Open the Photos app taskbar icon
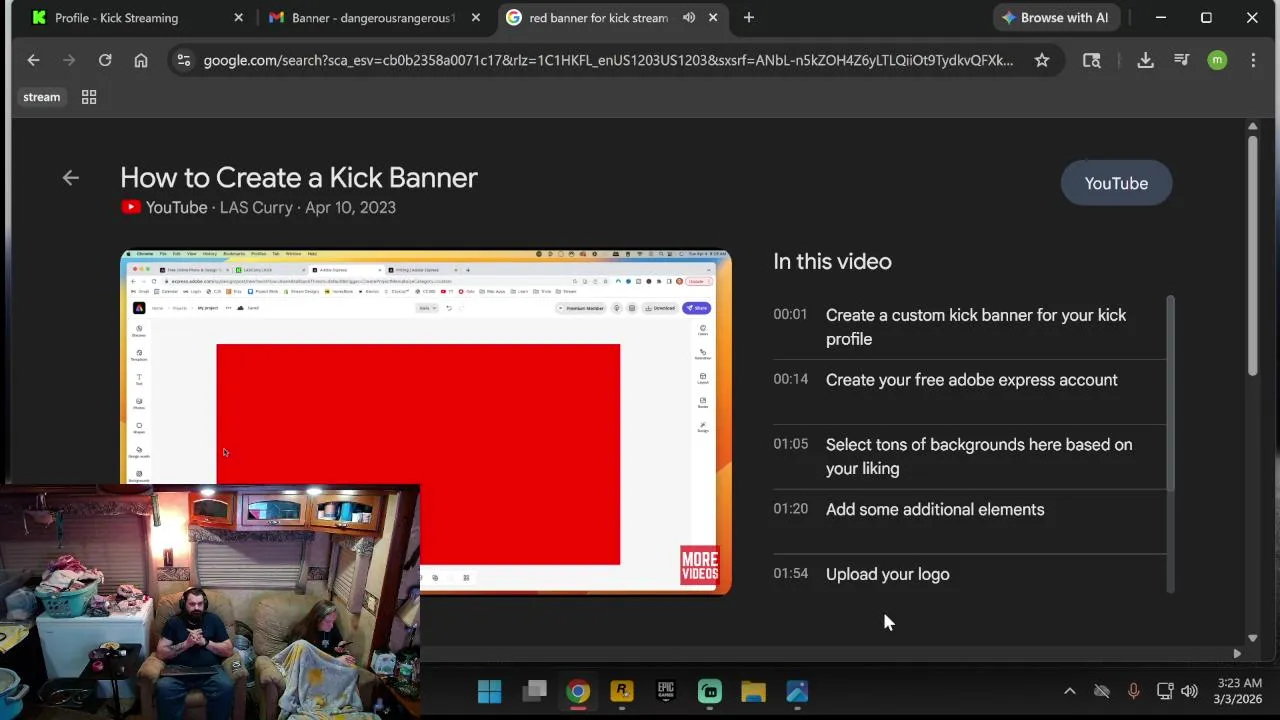Image resolution: width=1280 pixels, height=720 pixels. click(797, 691)
